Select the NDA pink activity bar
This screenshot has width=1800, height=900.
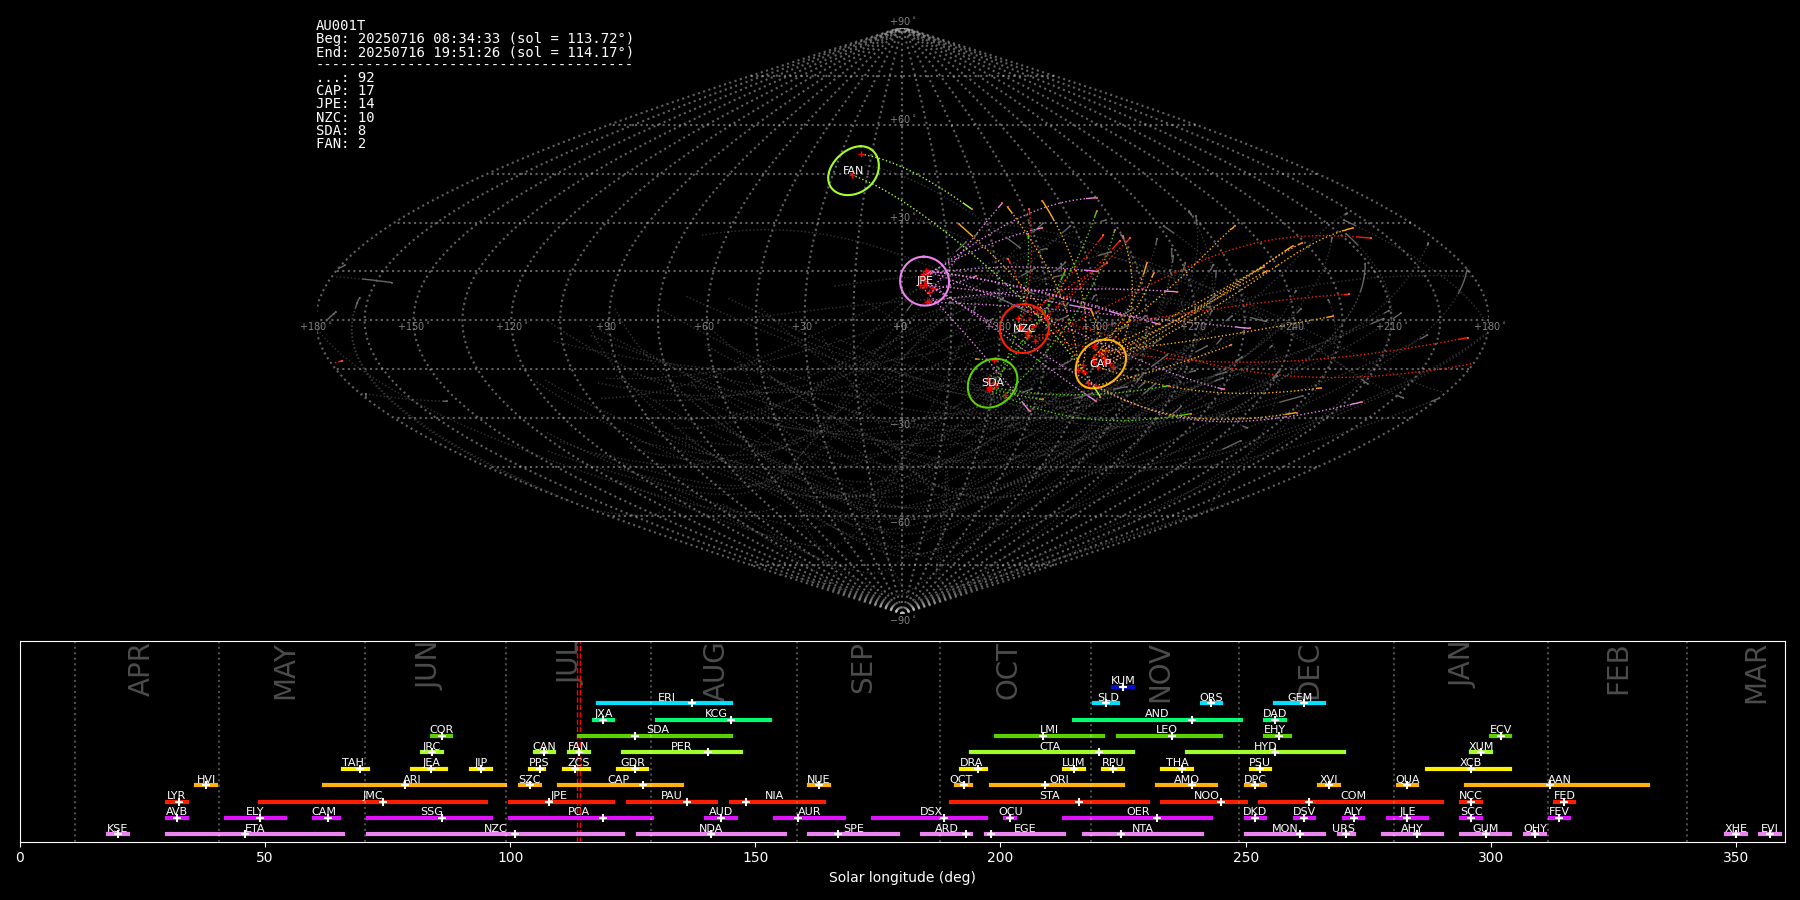tap(711, 834)
